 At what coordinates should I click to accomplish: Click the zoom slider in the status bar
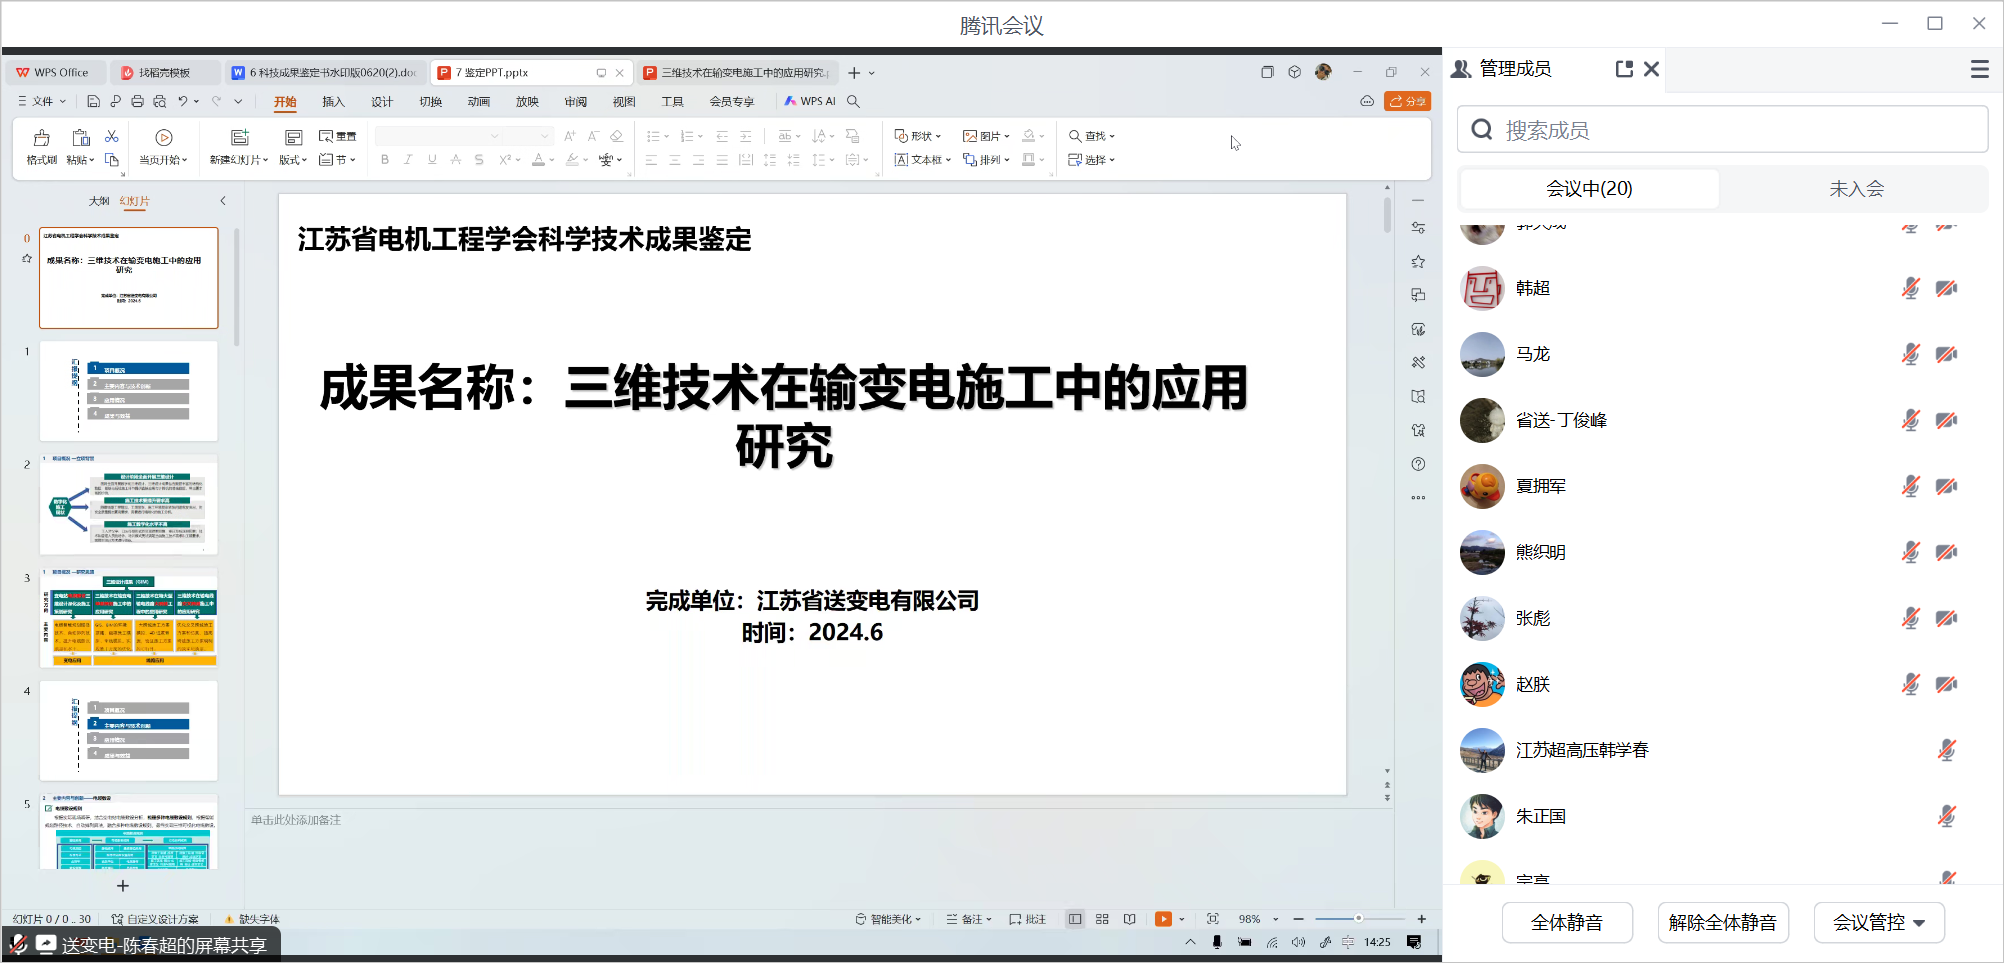[x=1358, y=919]
